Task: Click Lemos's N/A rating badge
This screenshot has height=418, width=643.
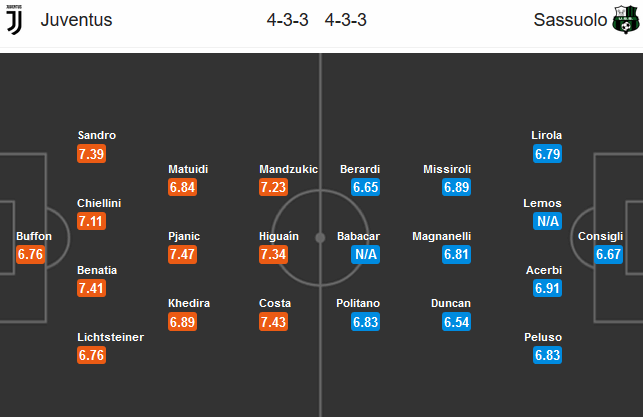Action: 548,220
